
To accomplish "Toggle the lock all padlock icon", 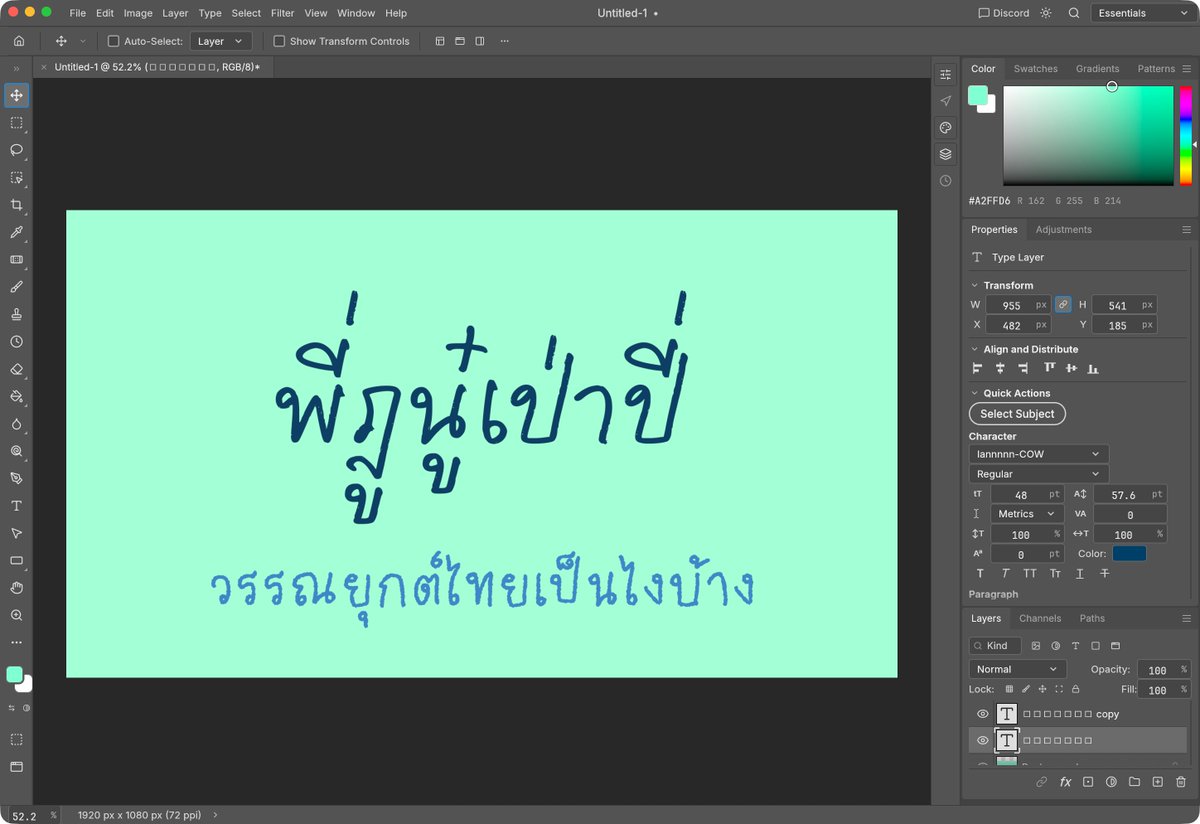I will [1076, 689].
